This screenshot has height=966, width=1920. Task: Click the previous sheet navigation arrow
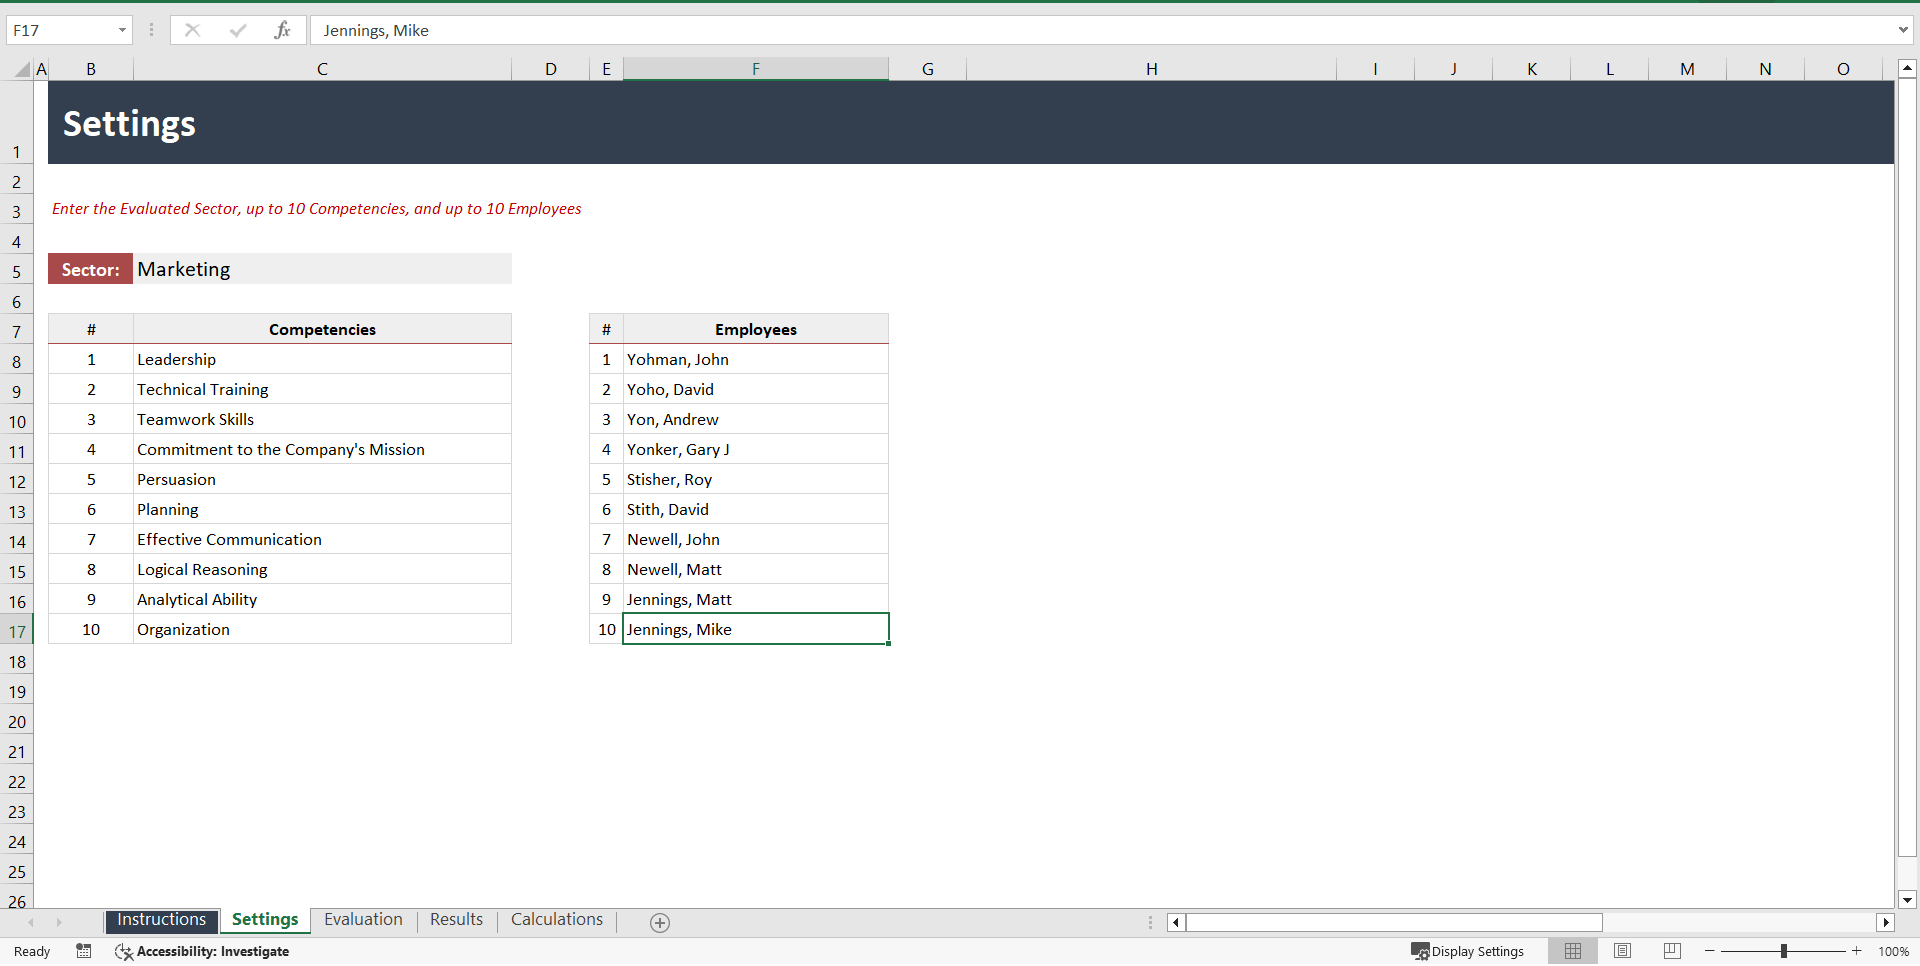click(x=31, y=922)
